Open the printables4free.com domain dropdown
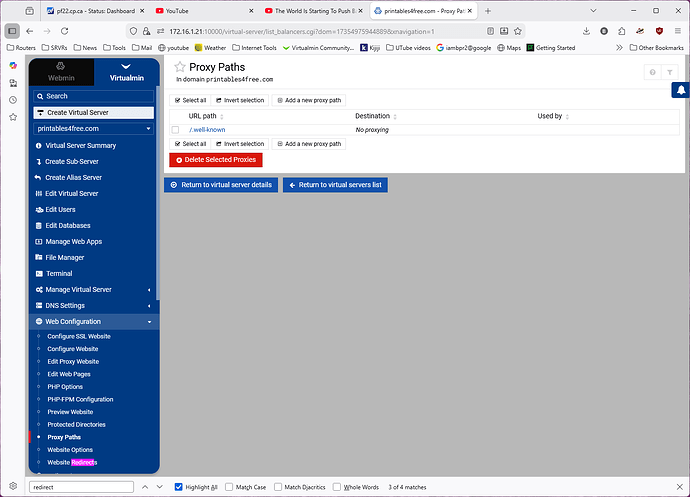690x497 pixels. [93, 128]
